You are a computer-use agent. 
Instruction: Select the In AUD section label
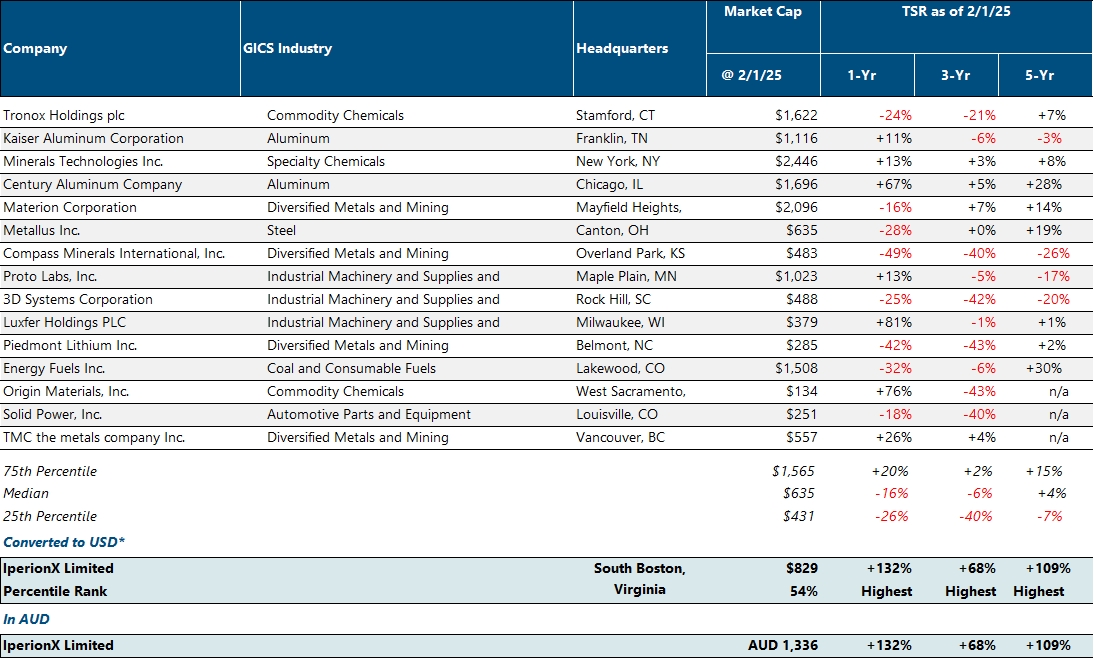coord(26,620)
